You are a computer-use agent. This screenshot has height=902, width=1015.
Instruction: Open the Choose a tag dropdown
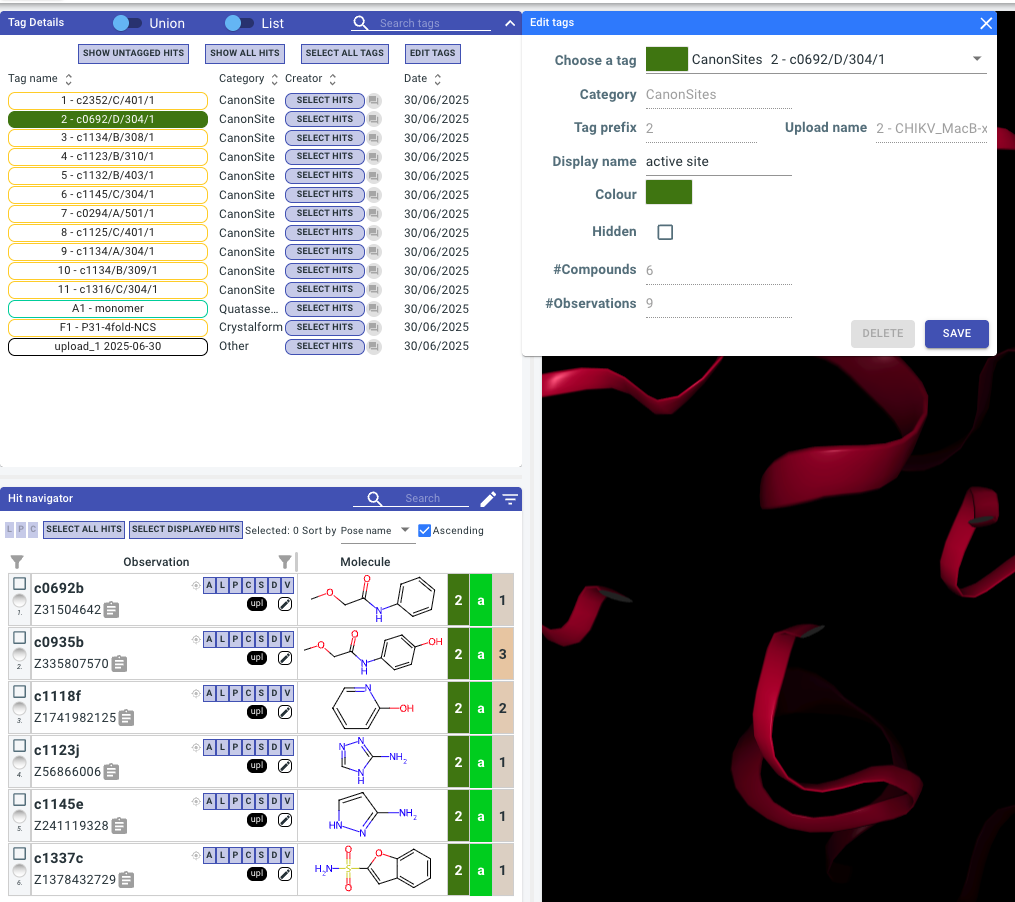tap(816, 60)
